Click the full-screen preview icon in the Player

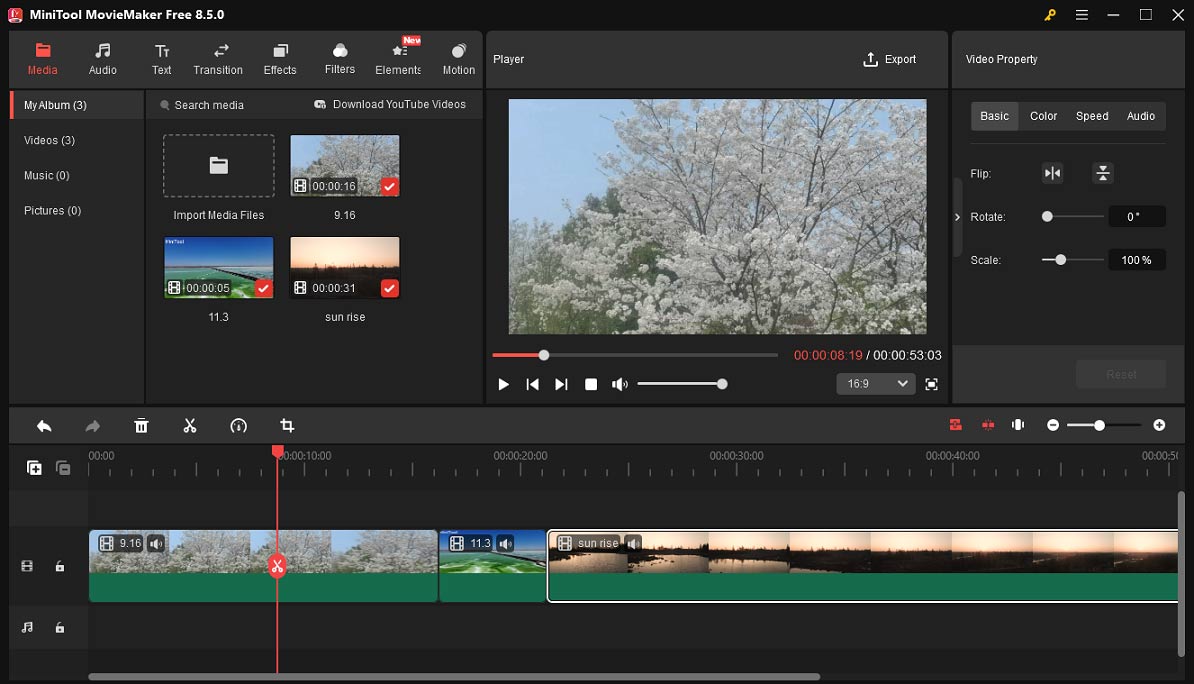pos(932,383)
